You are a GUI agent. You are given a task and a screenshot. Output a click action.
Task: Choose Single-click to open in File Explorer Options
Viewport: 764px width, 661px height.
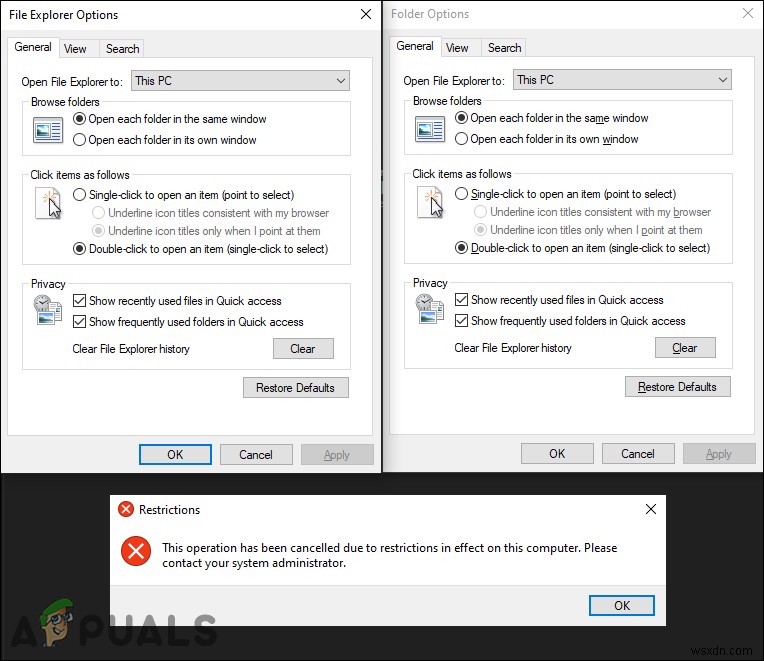tap(79, 195)
